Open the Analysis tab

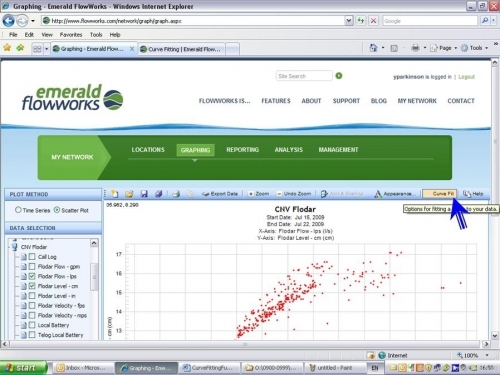(288, 150)
